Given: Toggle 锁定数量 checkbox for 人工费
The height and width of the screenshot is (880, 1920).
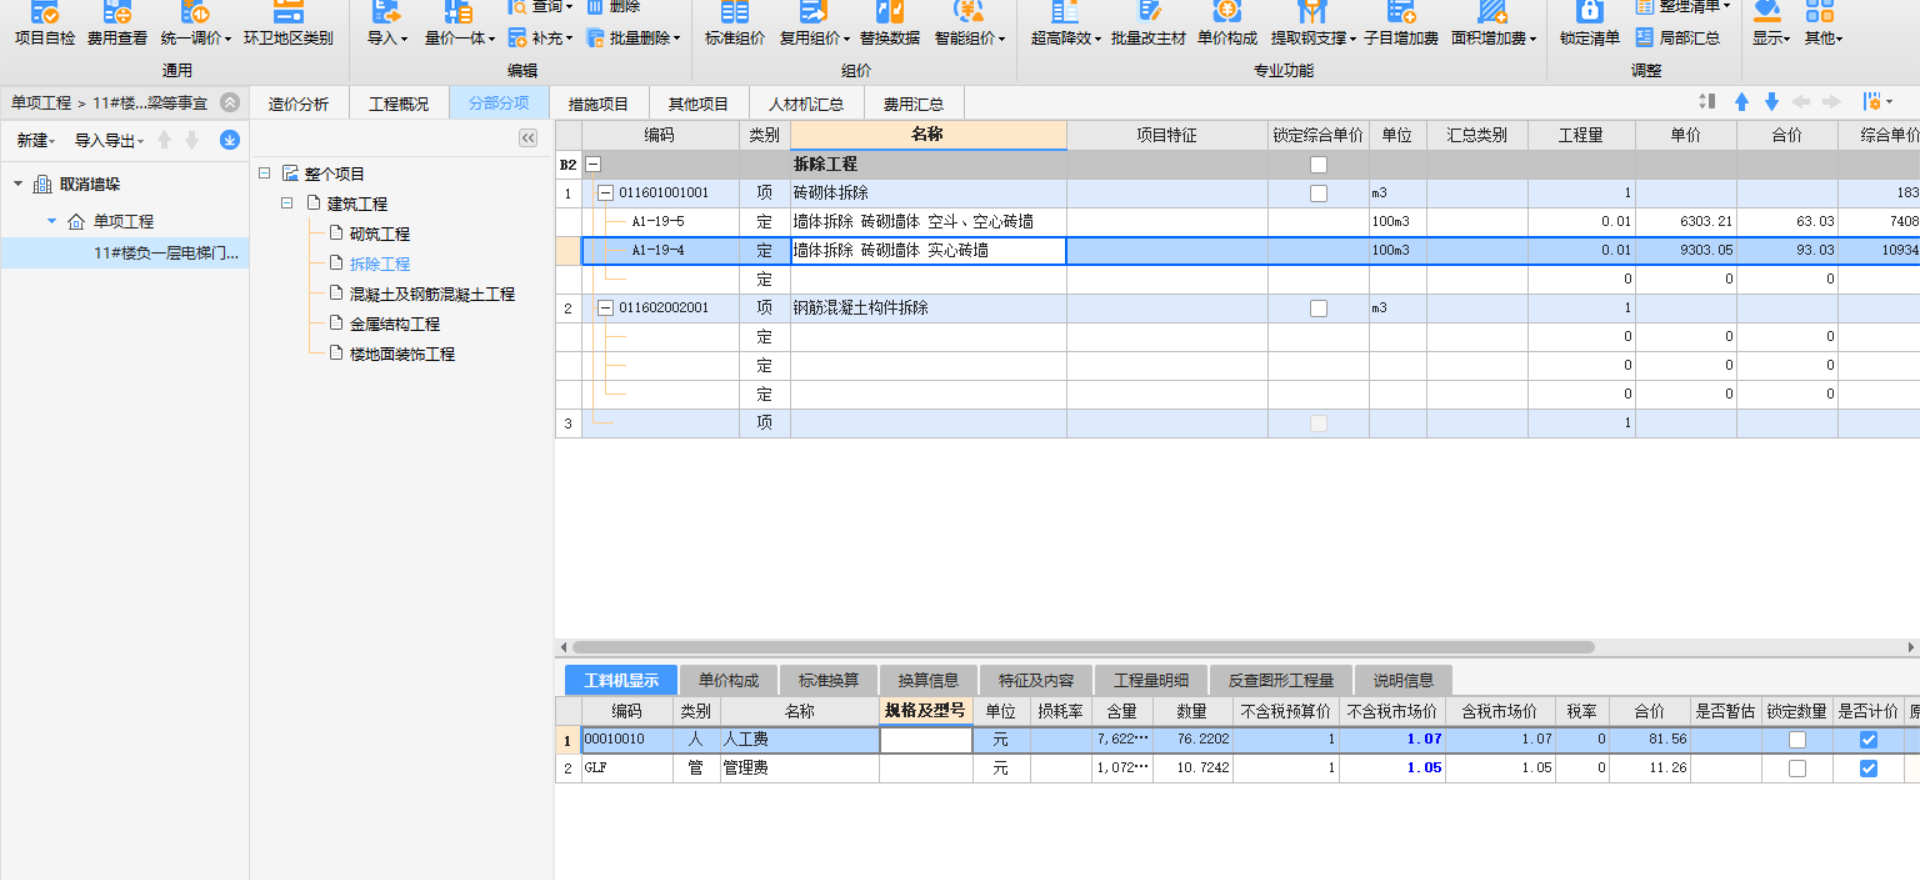Looking at the screenshot, I should (x=1797, y=740).
